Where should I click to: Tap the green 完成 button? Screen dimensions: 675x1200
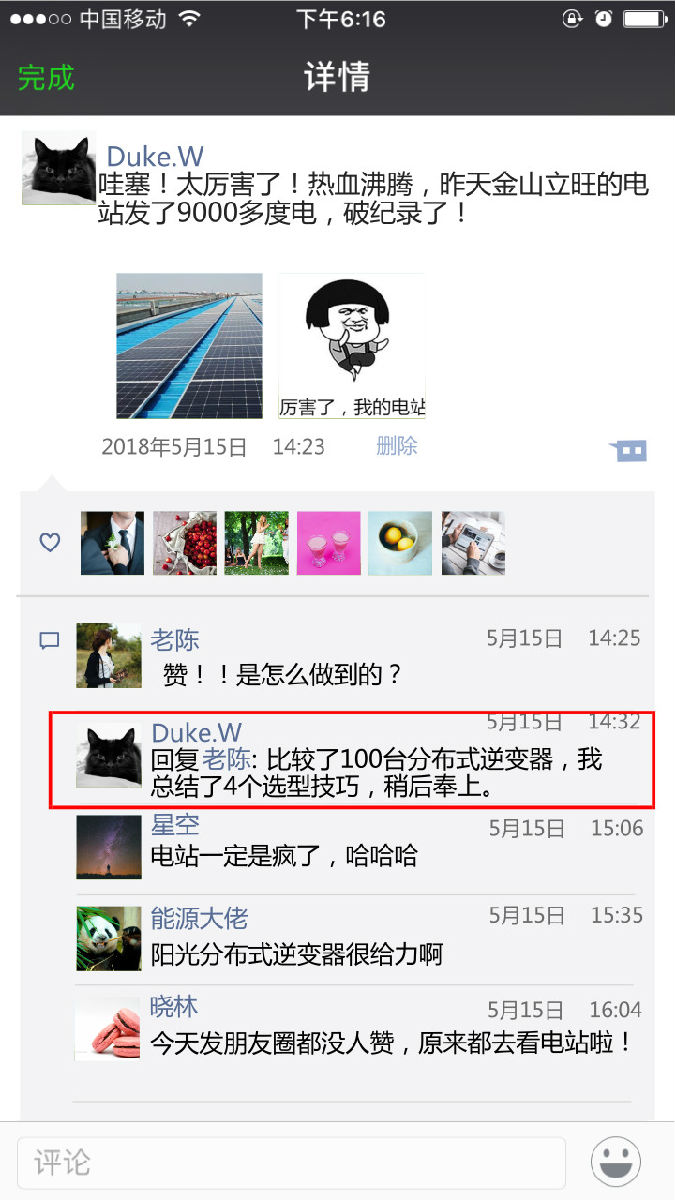46,77
